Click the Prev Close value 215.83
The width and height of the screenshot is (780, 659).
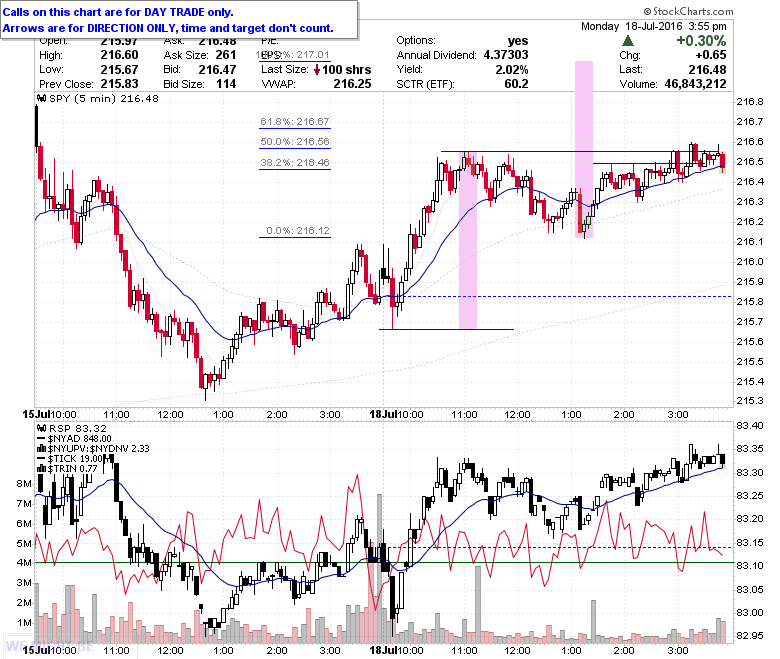click(119, 84)
